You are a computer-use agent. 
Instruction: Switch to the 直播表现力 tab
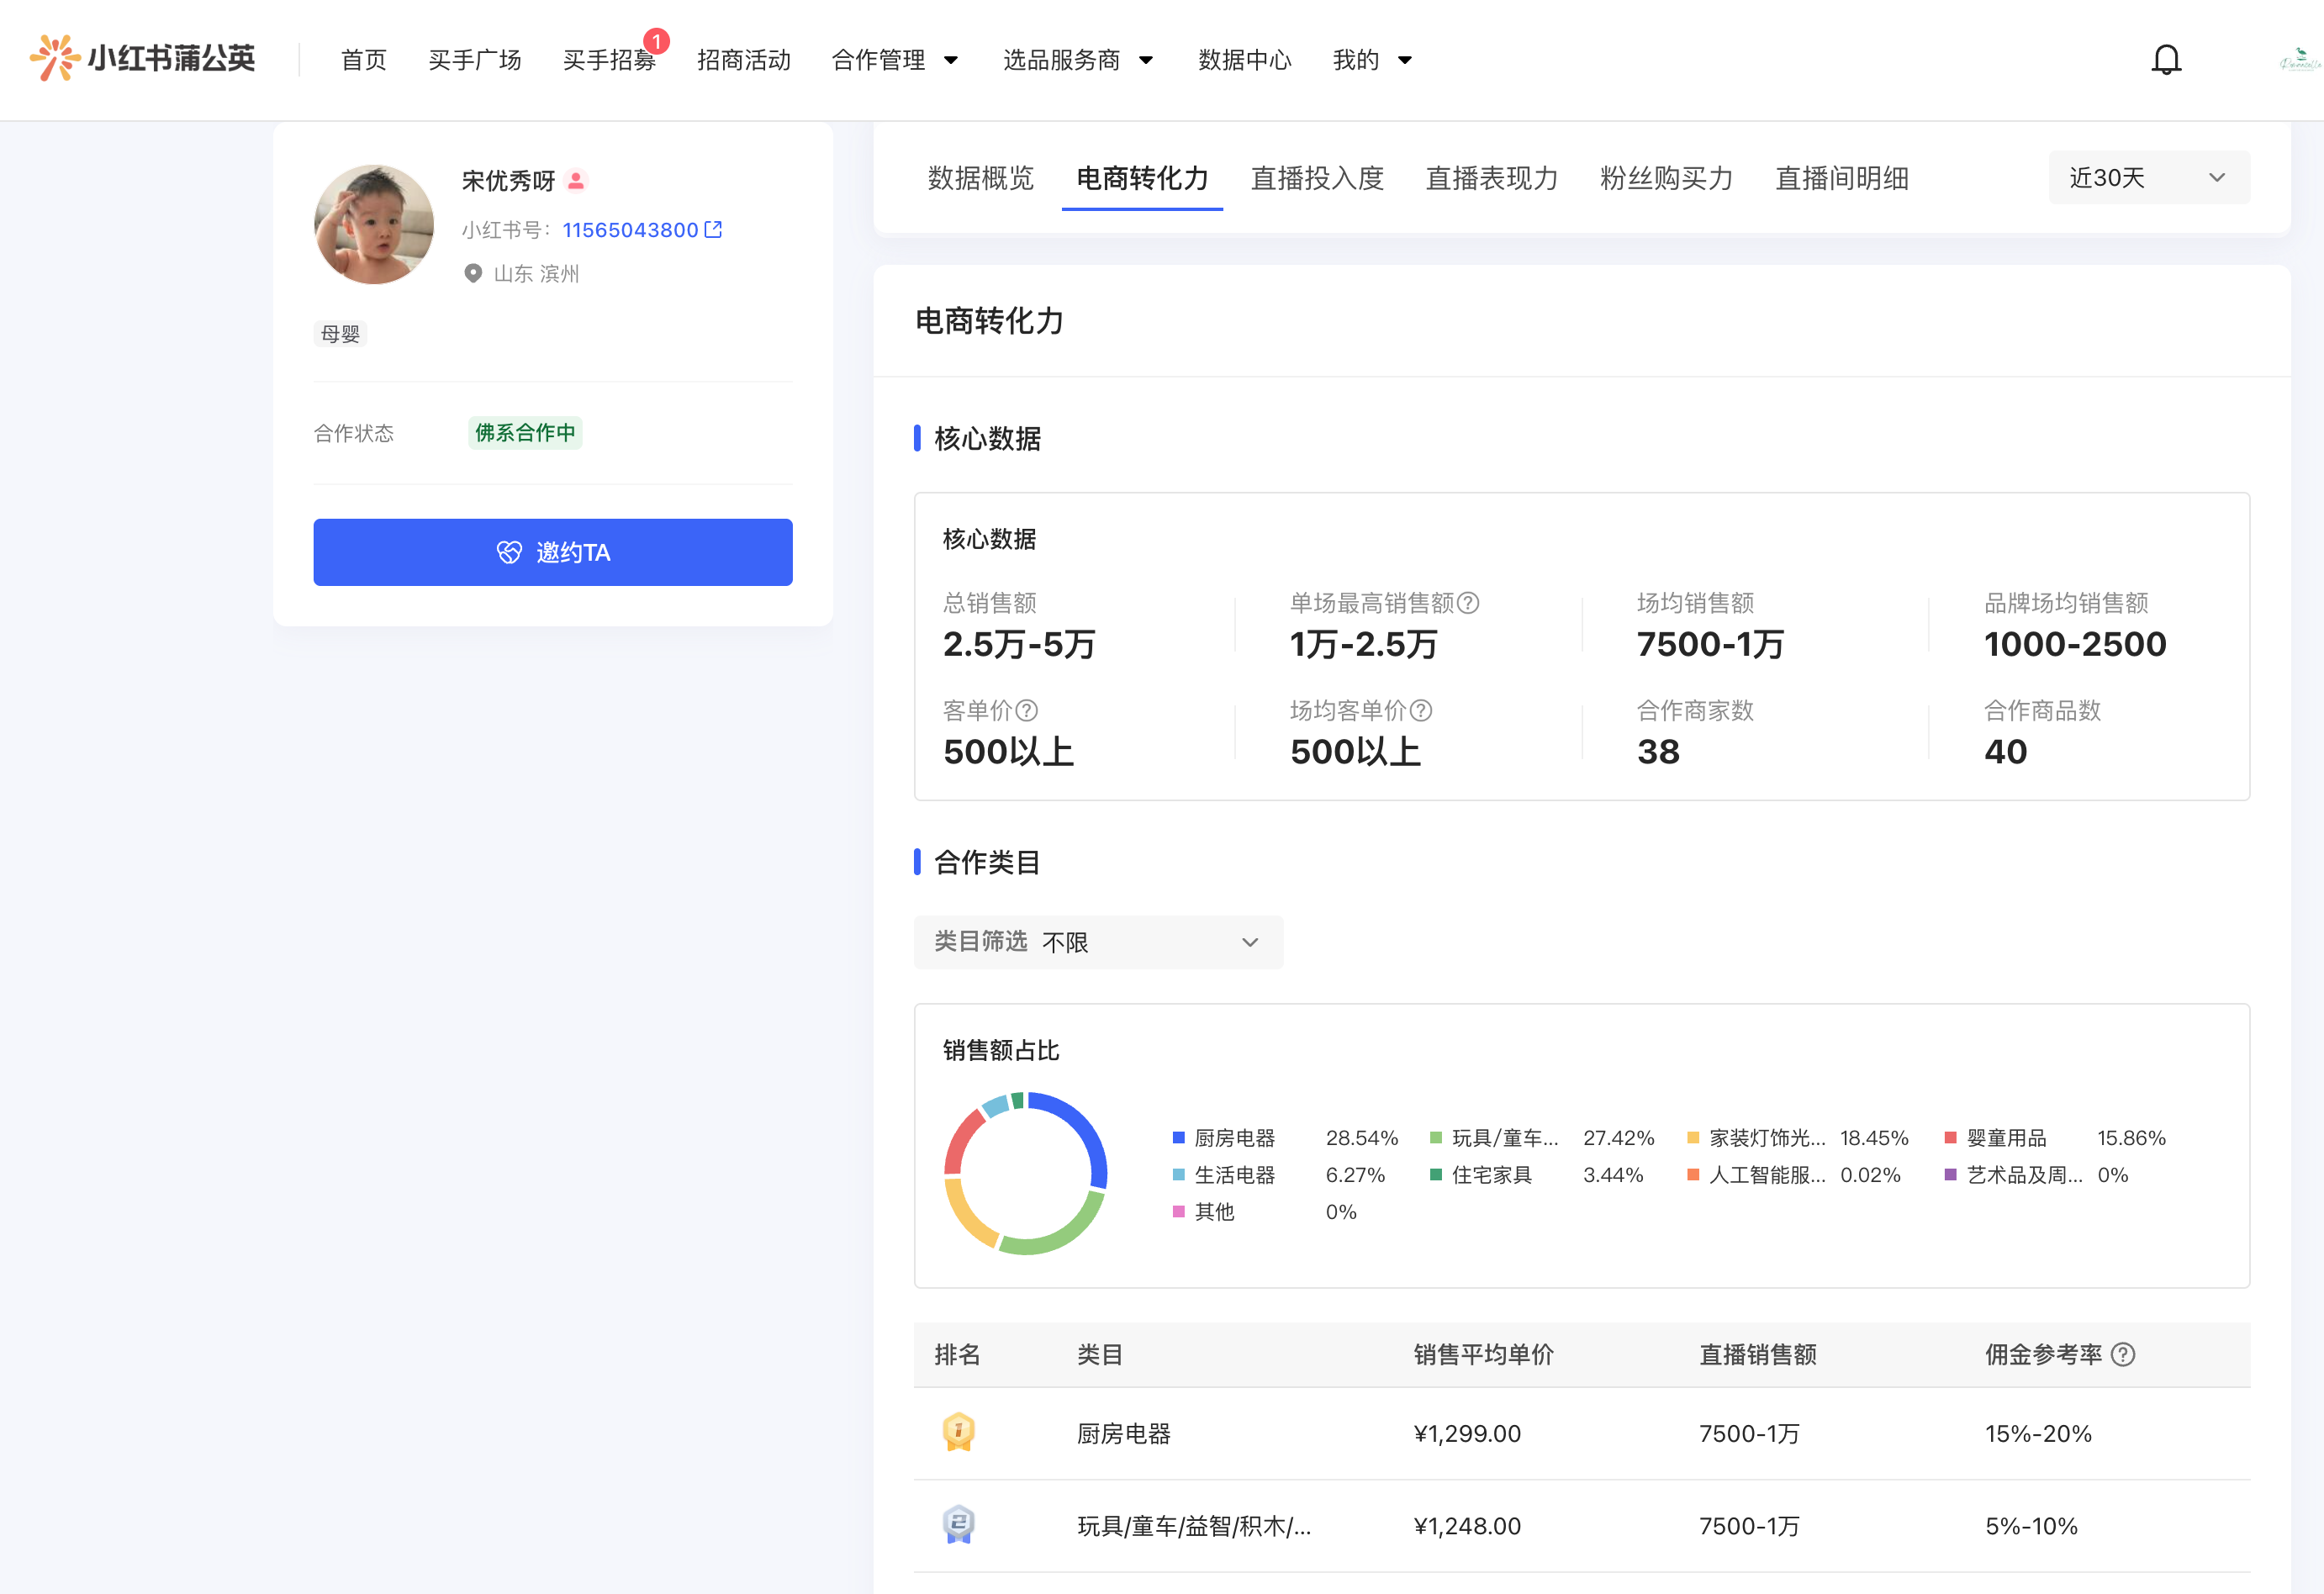click(x=1491, y=178)
